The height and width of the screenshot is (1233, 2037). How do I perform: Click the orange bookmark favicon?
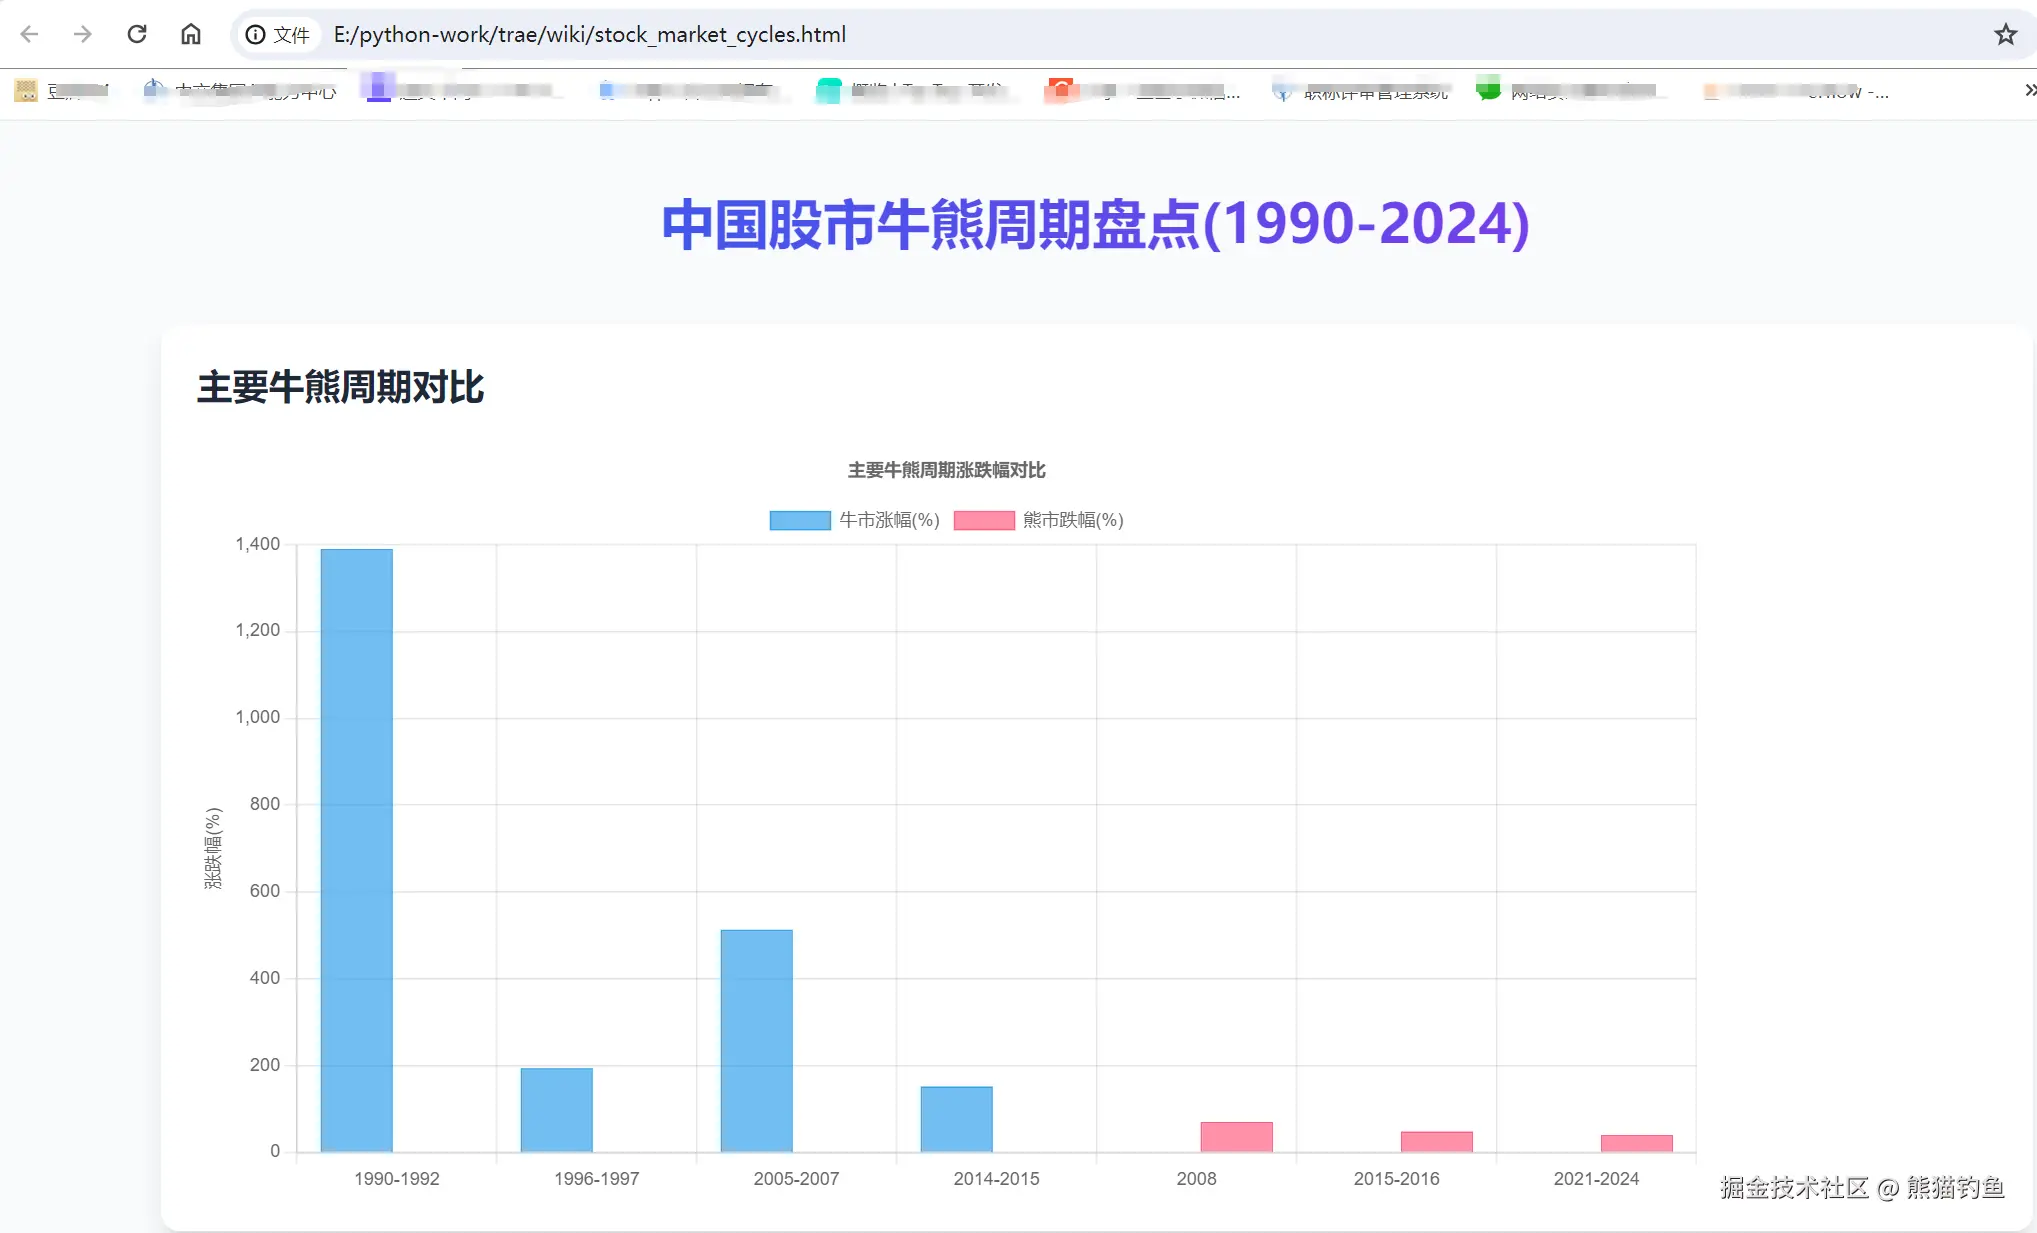coord(1062,90)
